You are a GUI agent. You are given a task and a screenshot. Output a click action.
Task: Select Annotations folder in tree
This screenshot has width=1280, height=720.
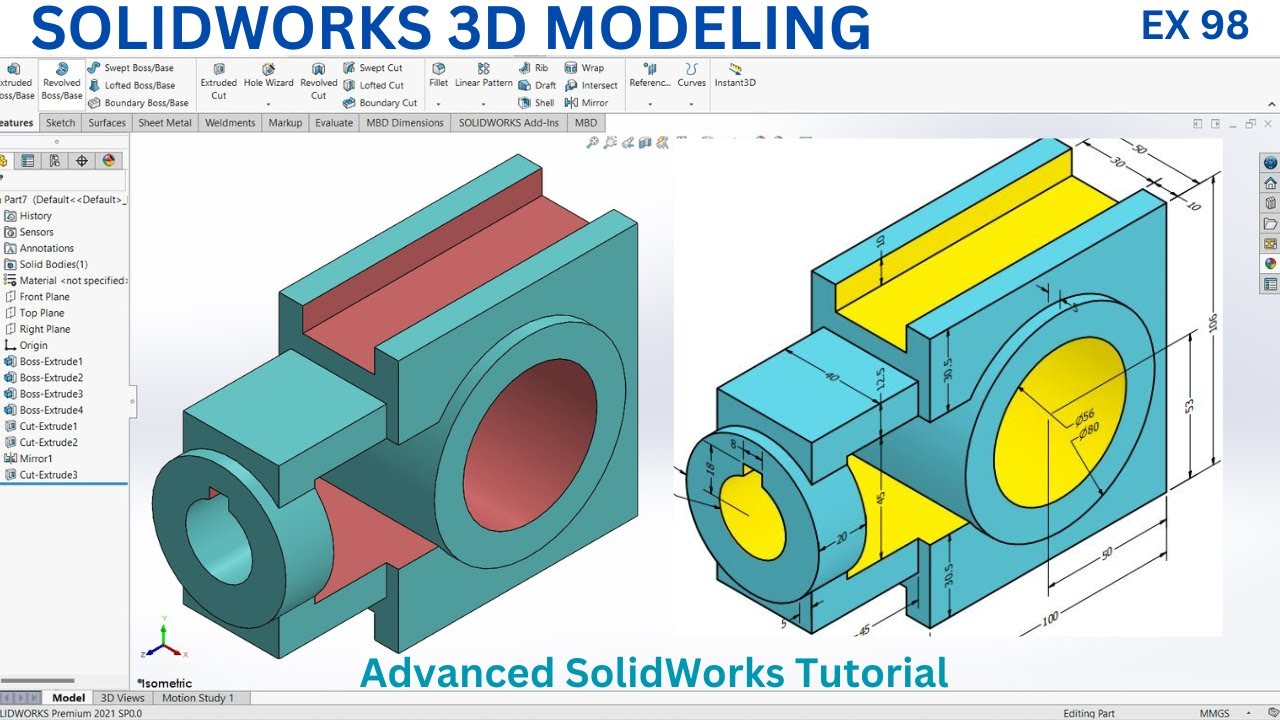tap(39, 248)
